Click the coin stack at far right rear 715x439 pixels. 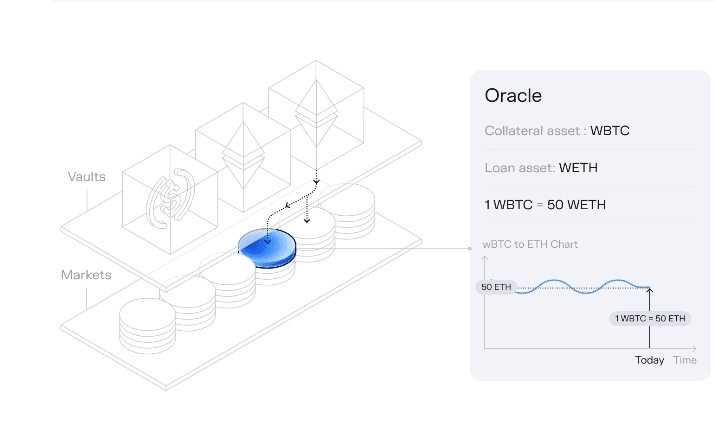click(x=350, y=210)
